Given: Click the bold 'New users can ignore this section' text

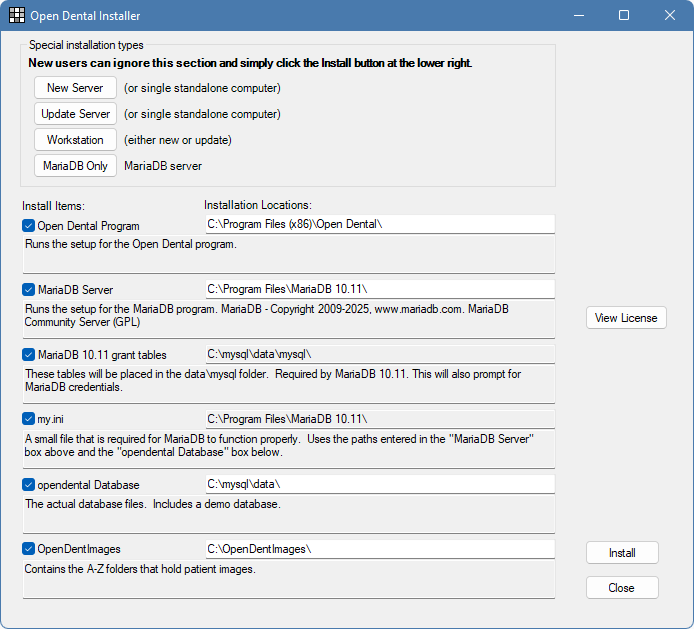Looking at the screenshot, I should [250, 63].
